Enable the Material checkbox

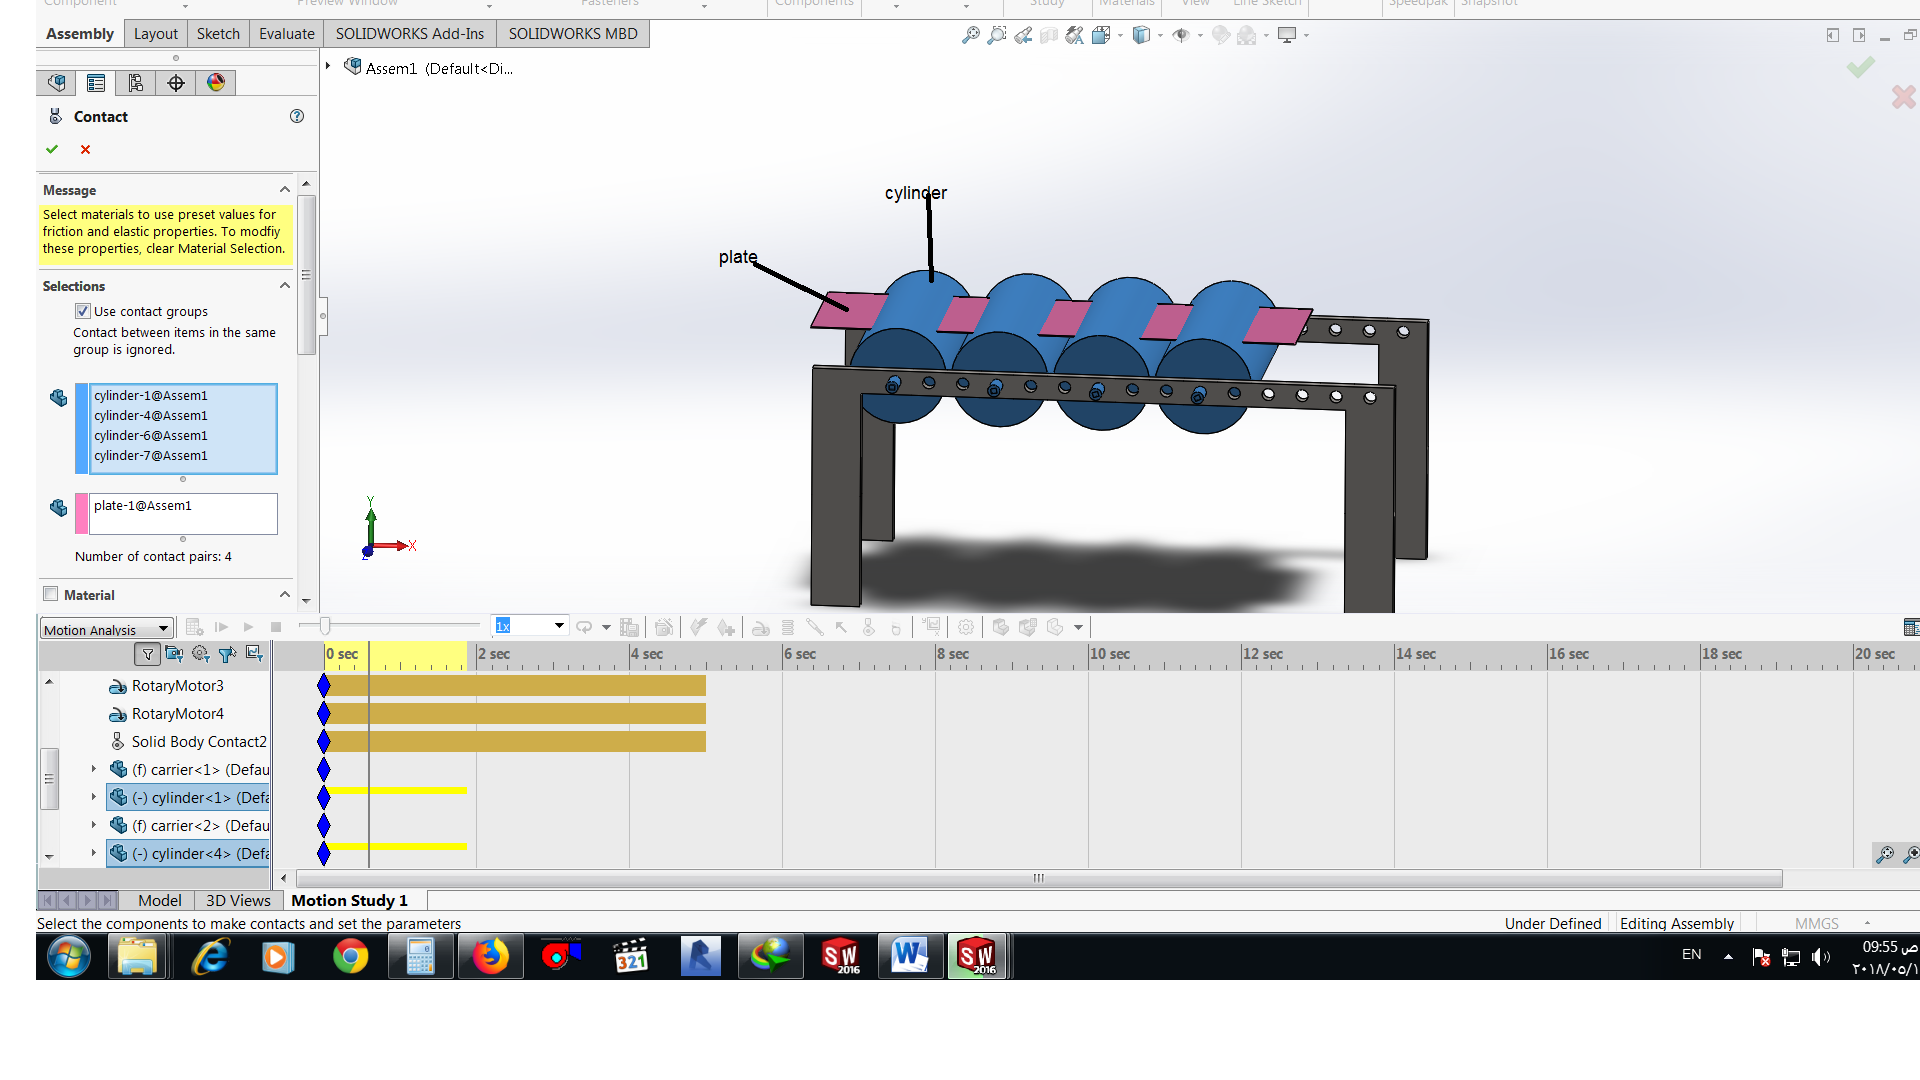(x=51, y=594)
